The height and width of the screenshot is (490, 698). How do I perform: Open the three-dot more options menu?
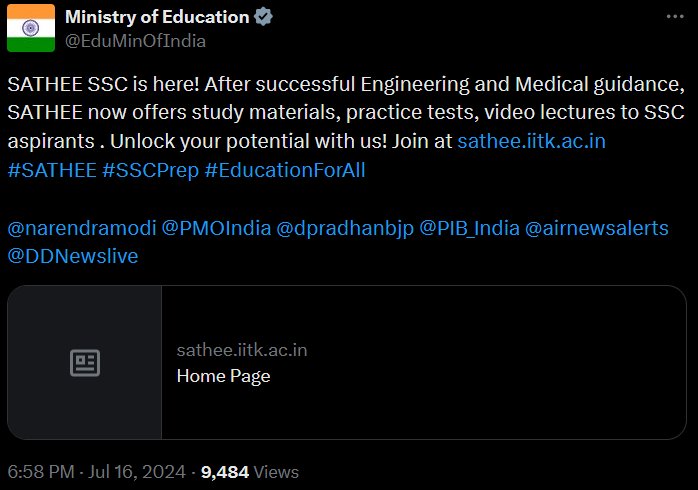click(x=676, y=17)
